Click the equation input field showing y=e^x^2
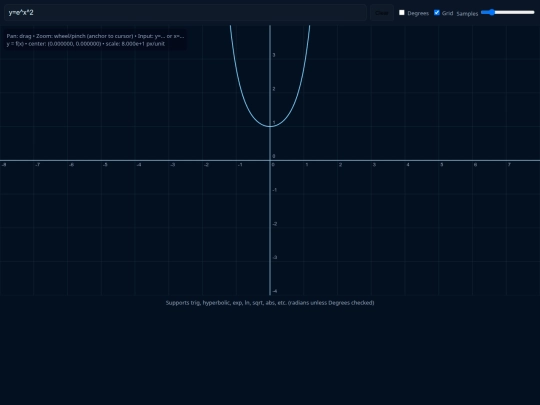 (185, 13)
